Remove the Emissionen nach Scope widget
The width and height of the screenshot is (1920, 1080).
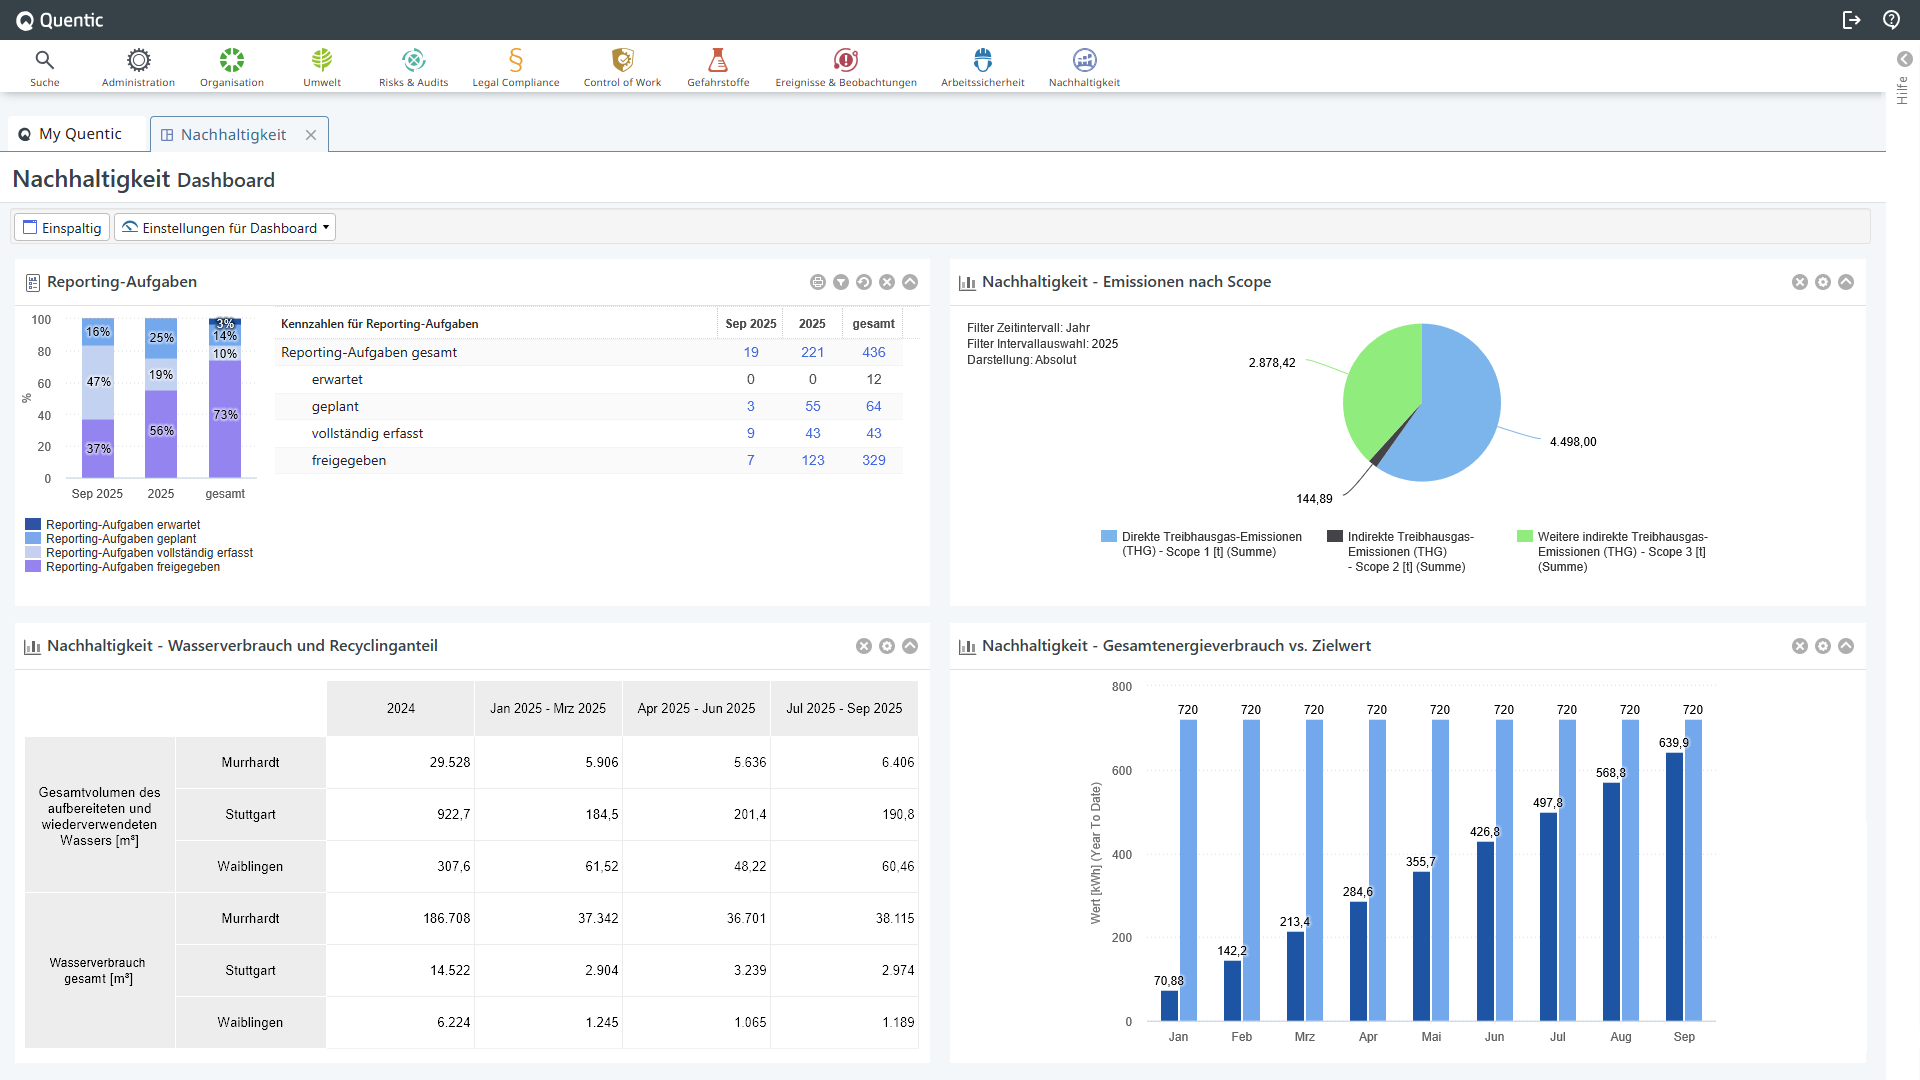click(x=1800, y=282)
